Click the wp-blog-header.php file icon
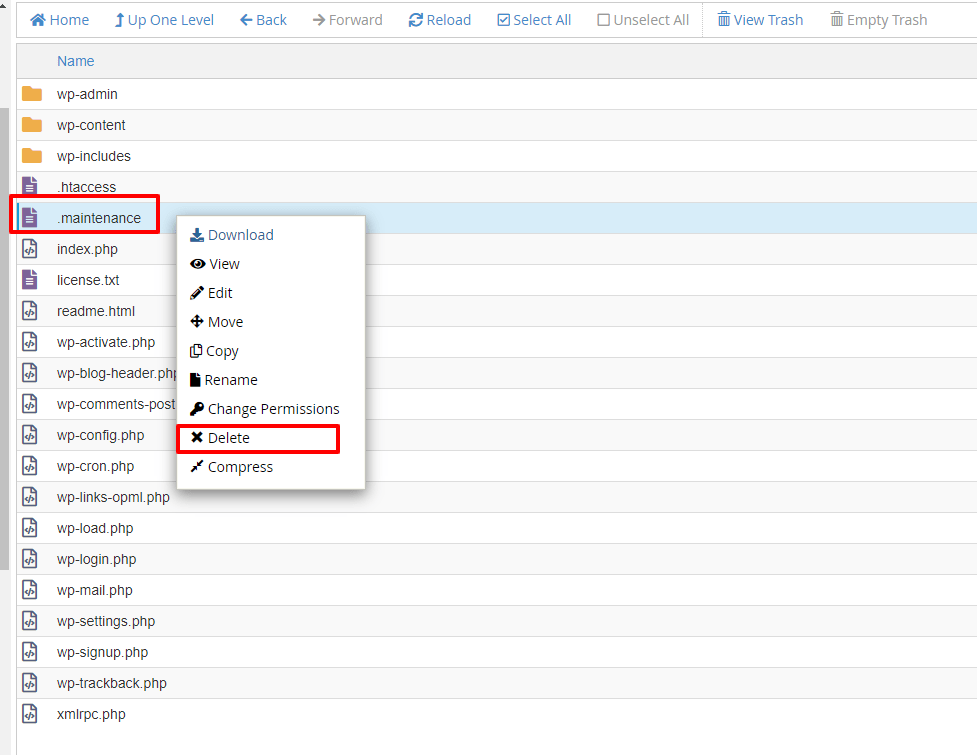 30,373
